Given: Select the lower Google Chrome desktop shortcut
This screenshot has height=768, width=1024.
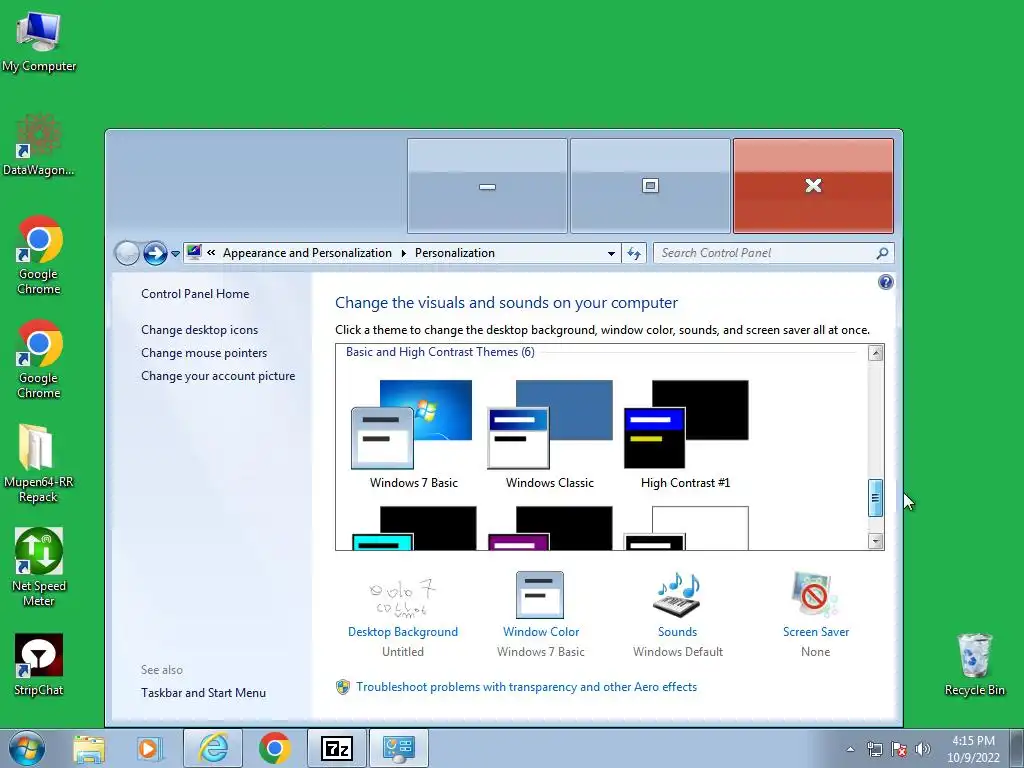Looking at the screenshot, I should [39, 360].
